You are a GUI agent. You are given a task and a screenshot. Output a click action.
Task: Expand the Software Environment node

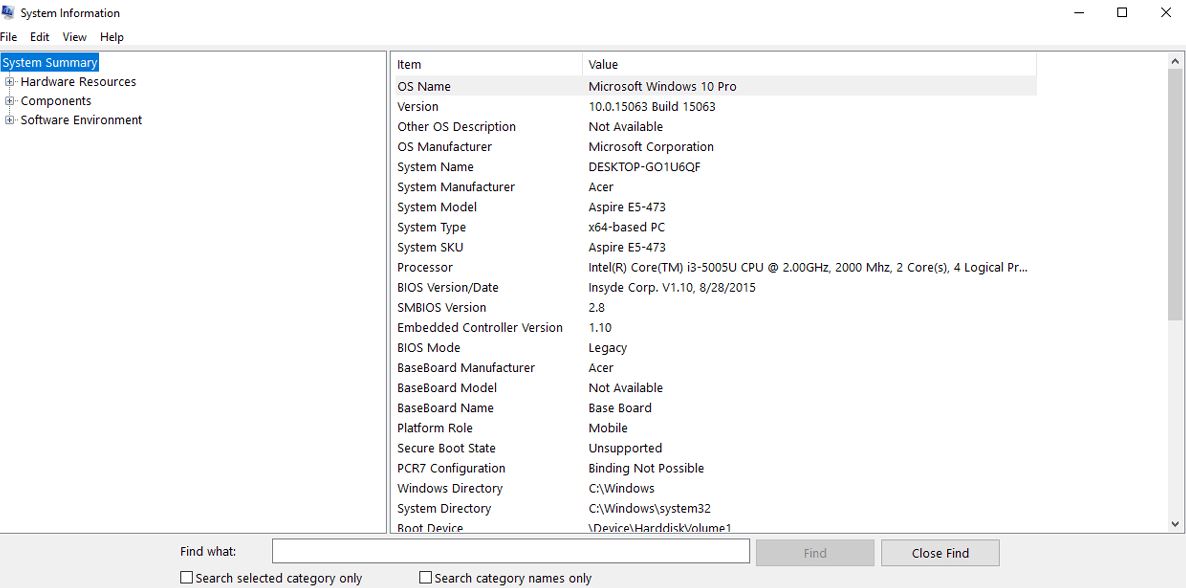[10, 120]
